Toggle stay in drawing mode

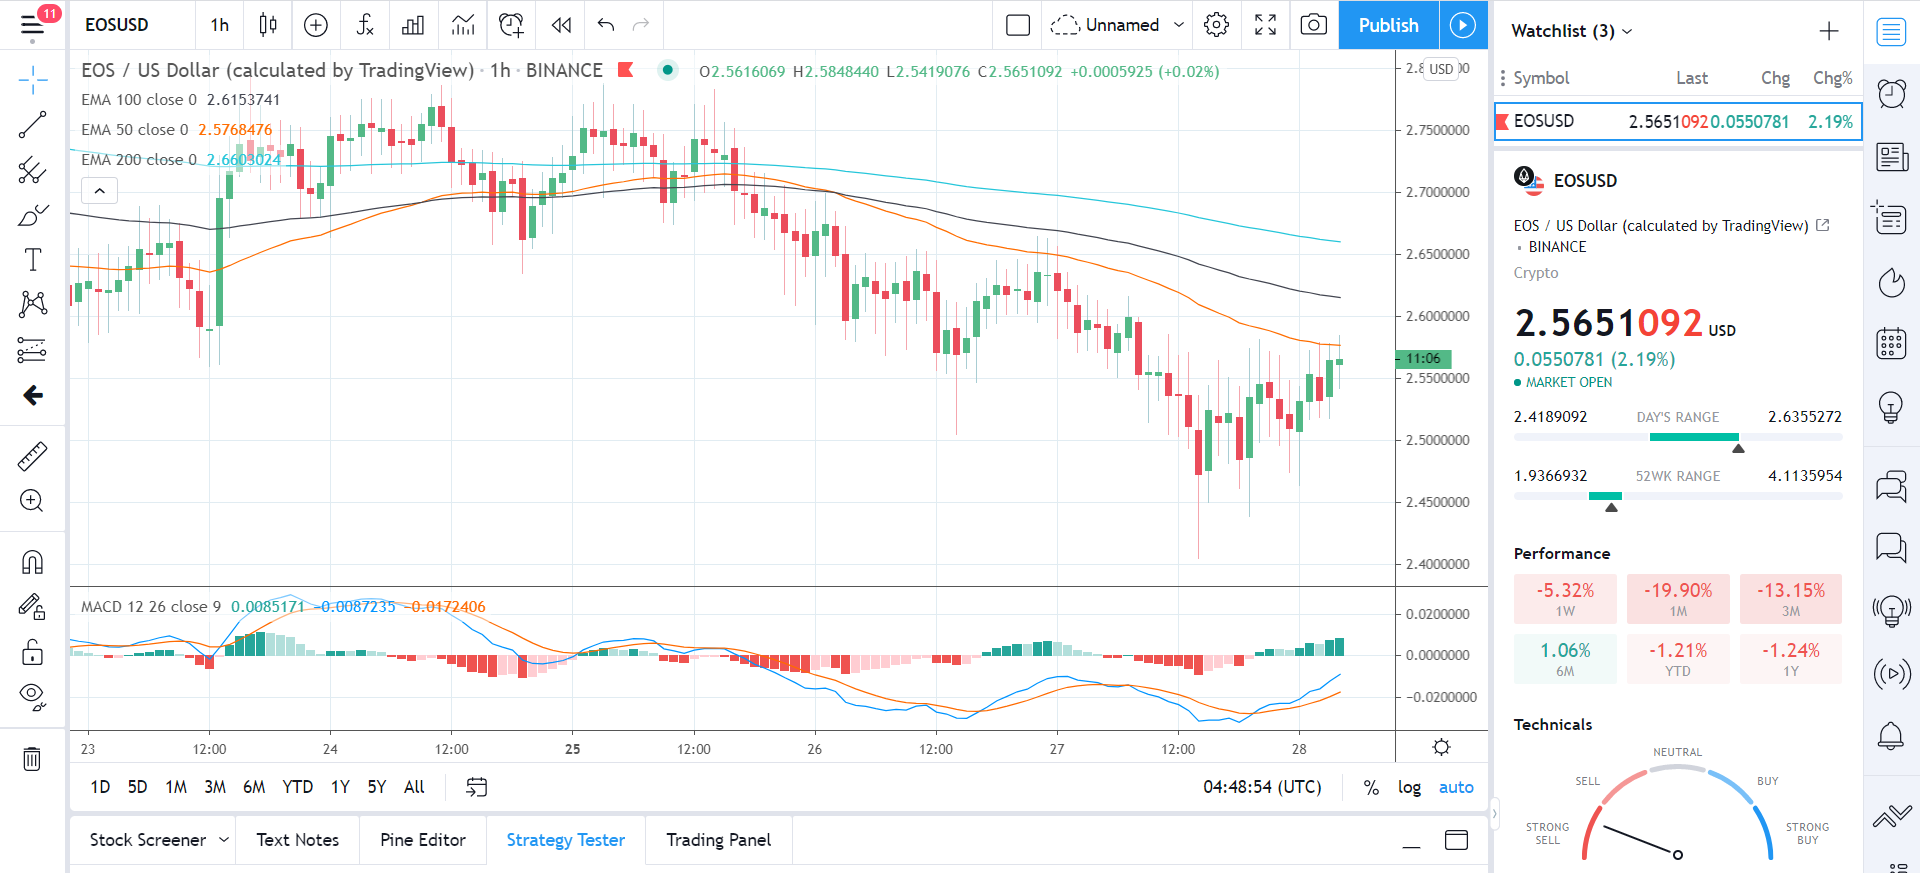pos(32,607)
